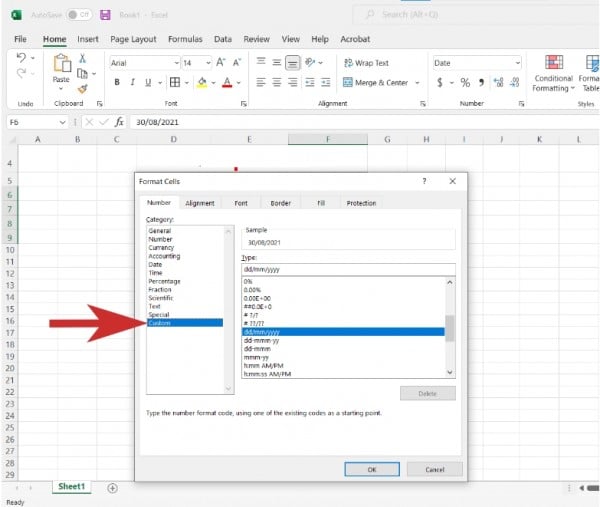
Task: Select Currency in Category list
Action: coord(185,248)
